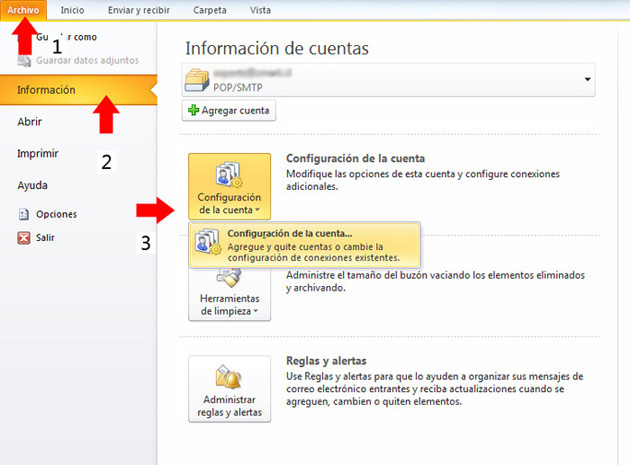Open the Enviar y recibir tab

(139, 10)
